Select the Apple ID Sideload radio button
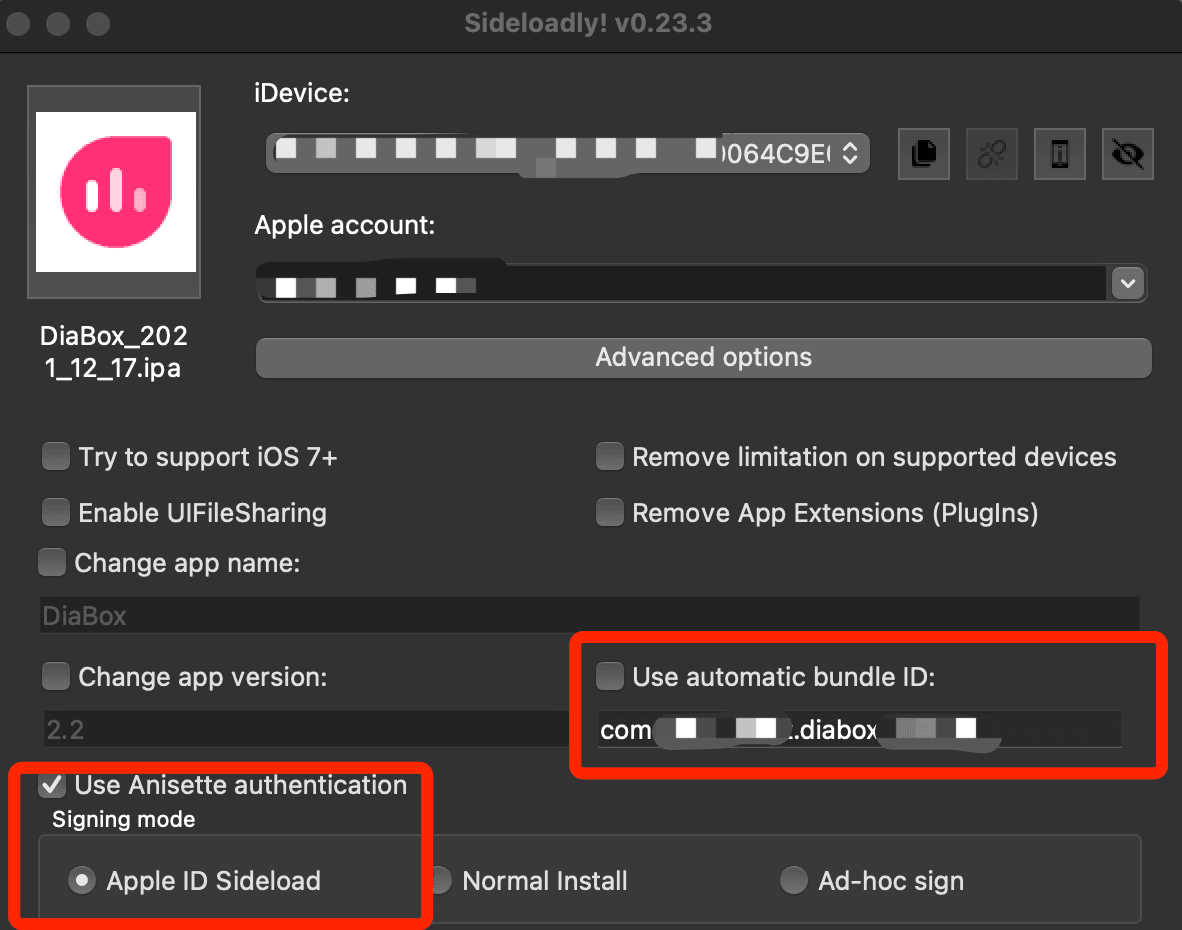The image size is (1182, 930). [81, 880]
